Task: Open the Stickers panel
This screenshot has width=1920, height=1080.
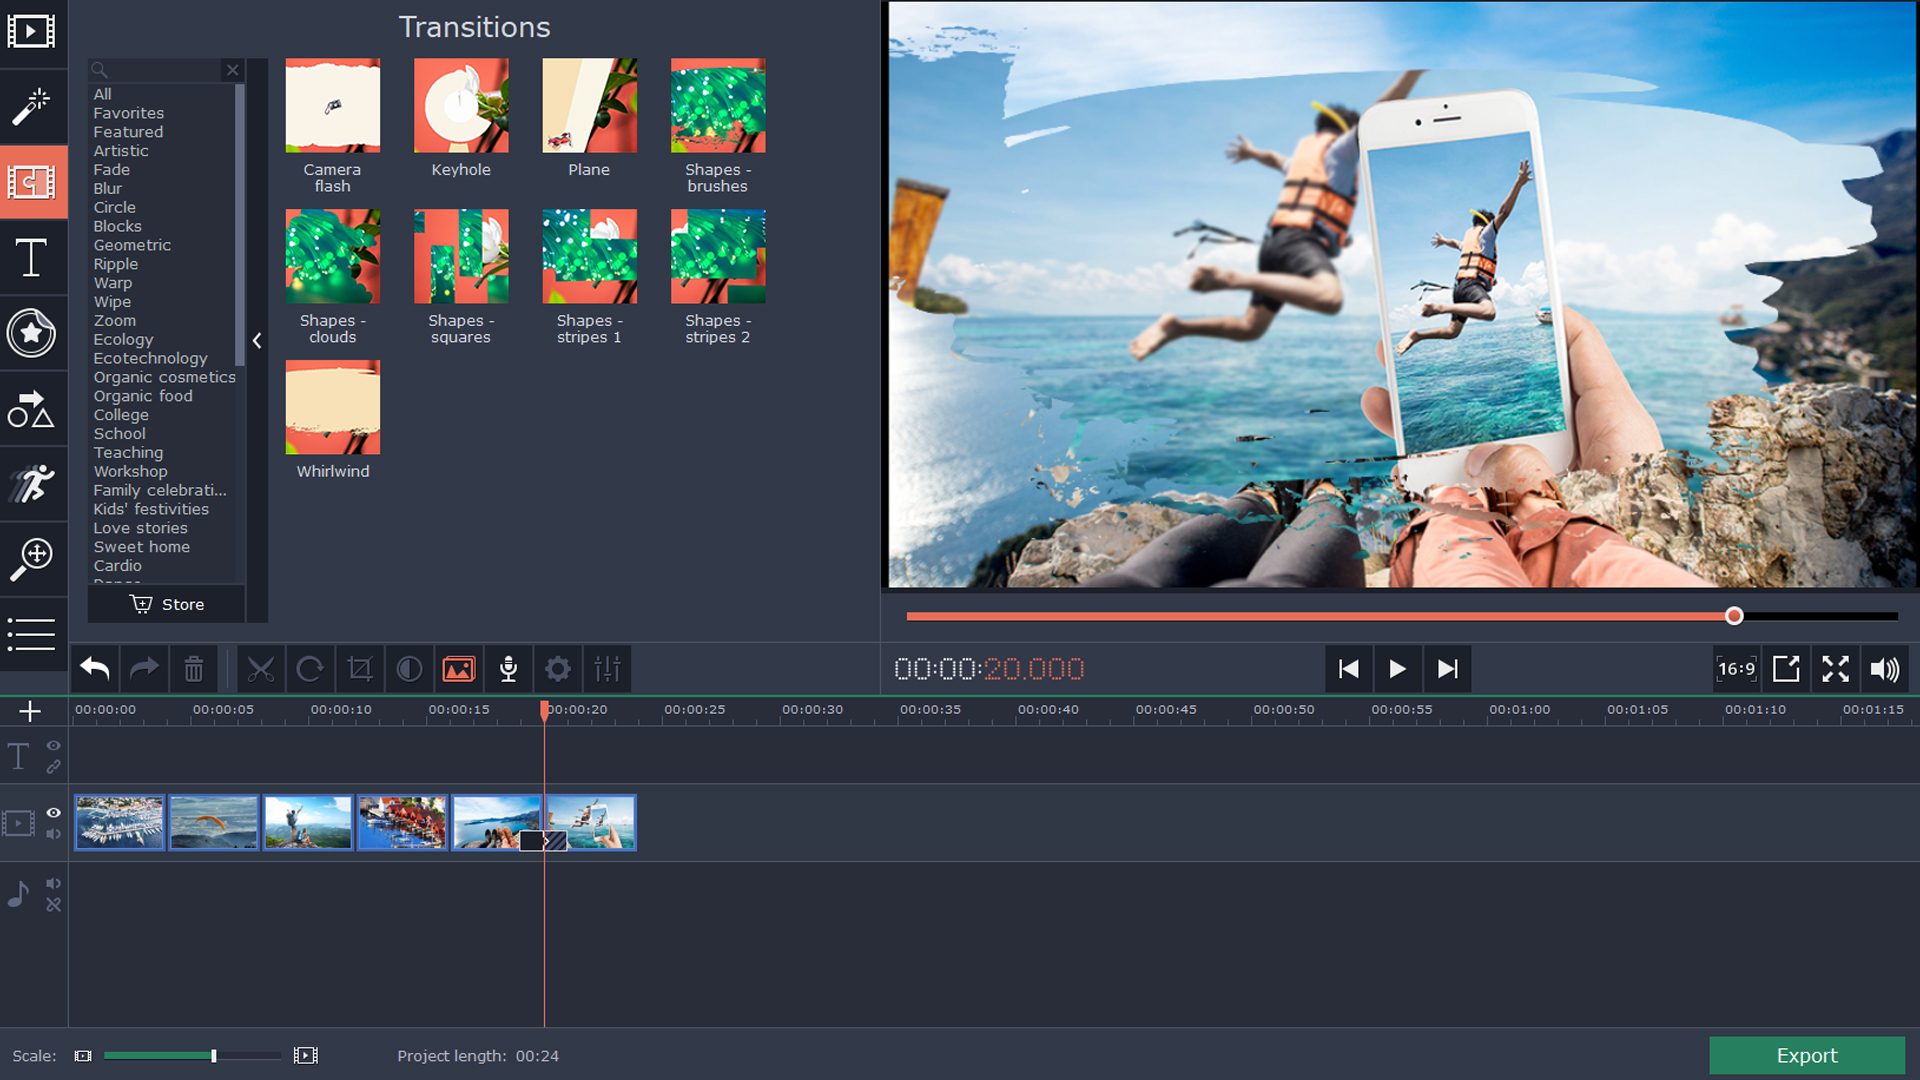Action: click(33, 333)
